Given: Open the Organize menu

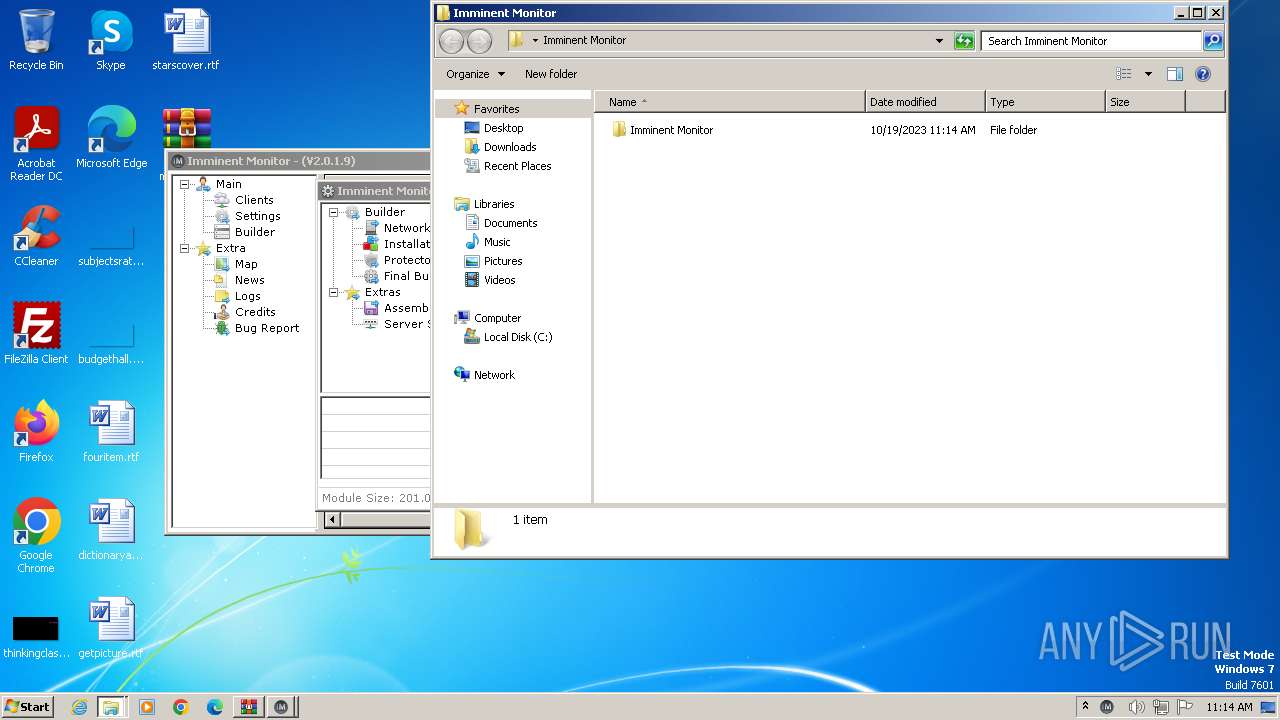Looking at the screenshot, I should pyautogui.click(x=475, y=74).
